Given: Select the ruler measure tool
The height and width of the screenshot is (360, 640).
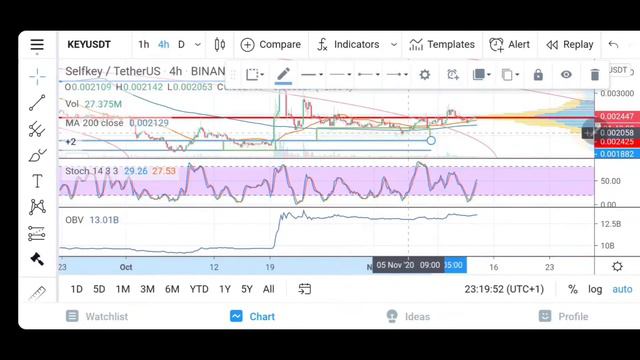Looking at the screenshot, I should click(x=37, y=293).
